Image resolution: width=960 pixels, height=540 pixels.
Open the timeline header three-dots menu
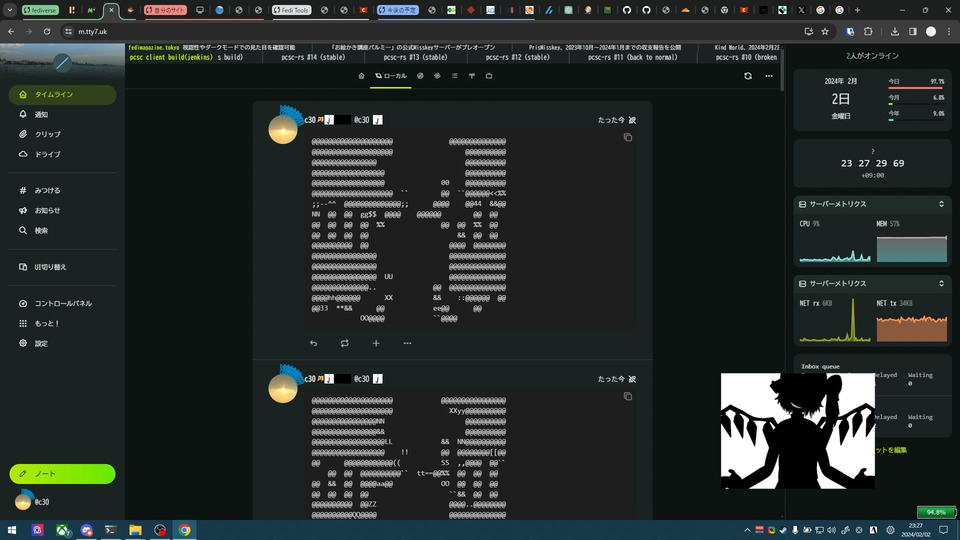click(x=769, y=76)
